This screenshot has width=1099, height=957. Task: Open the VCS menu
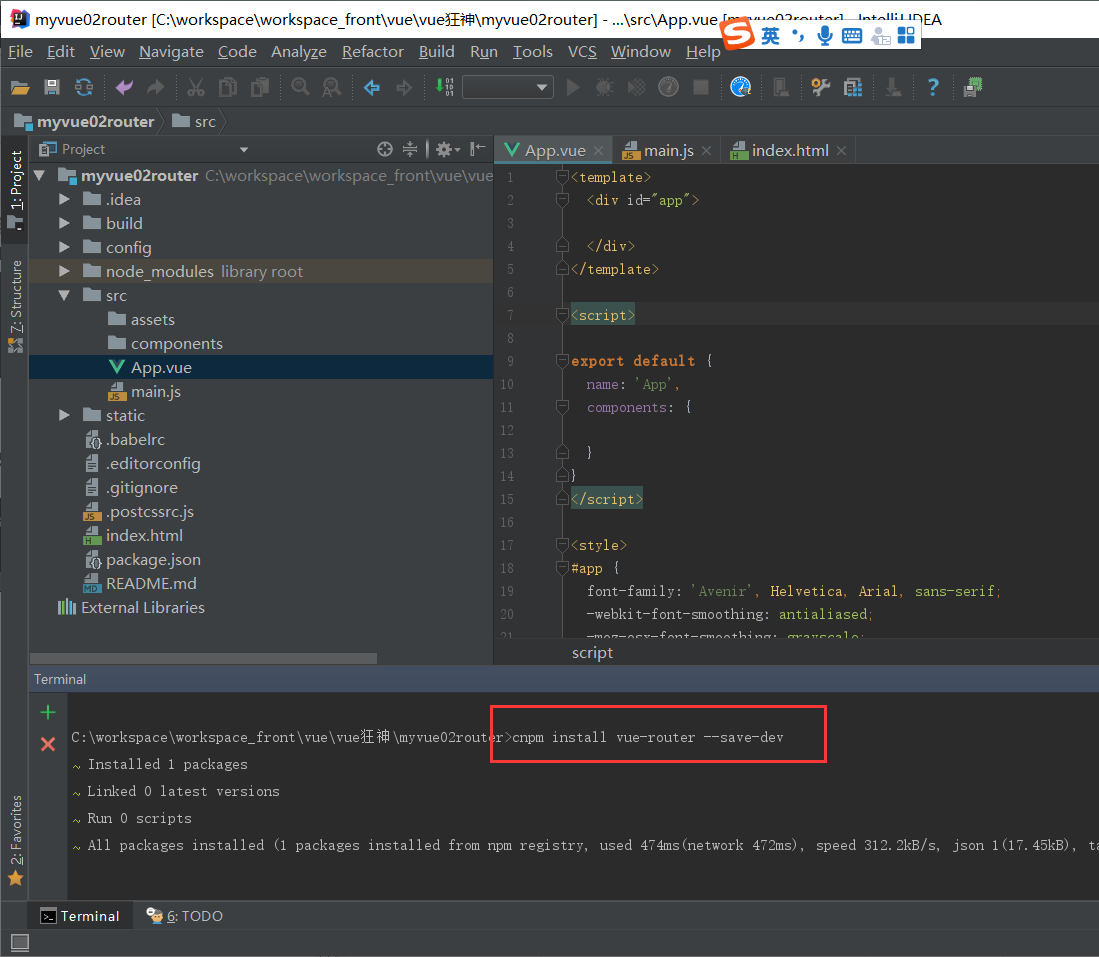pos(582,52)
